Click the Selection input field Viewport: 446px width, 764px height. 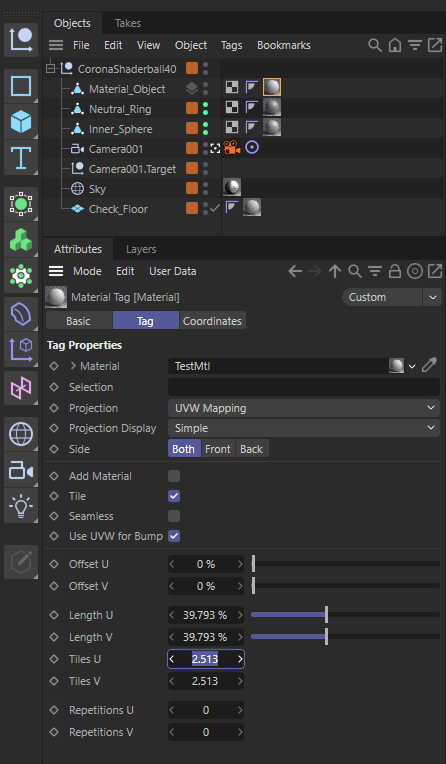click(304, 387)
